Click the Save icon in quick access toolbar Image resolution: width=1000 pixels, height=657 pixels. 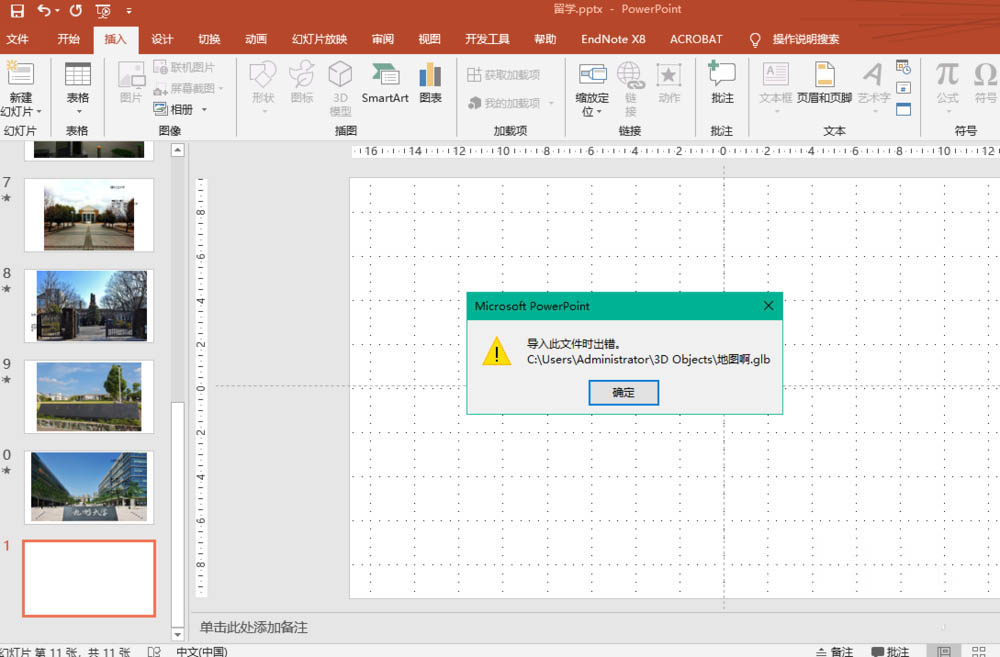[17, 10]
